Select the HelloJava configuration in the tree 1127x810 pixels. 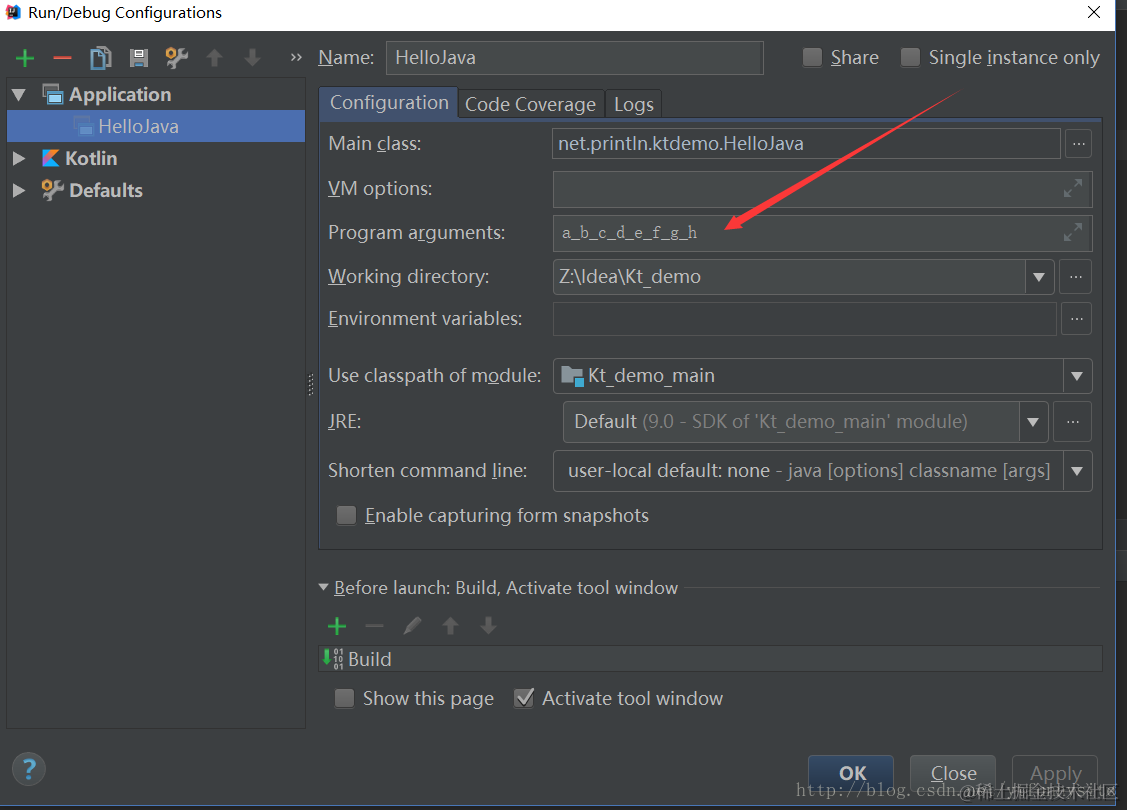tap(156, 126)
